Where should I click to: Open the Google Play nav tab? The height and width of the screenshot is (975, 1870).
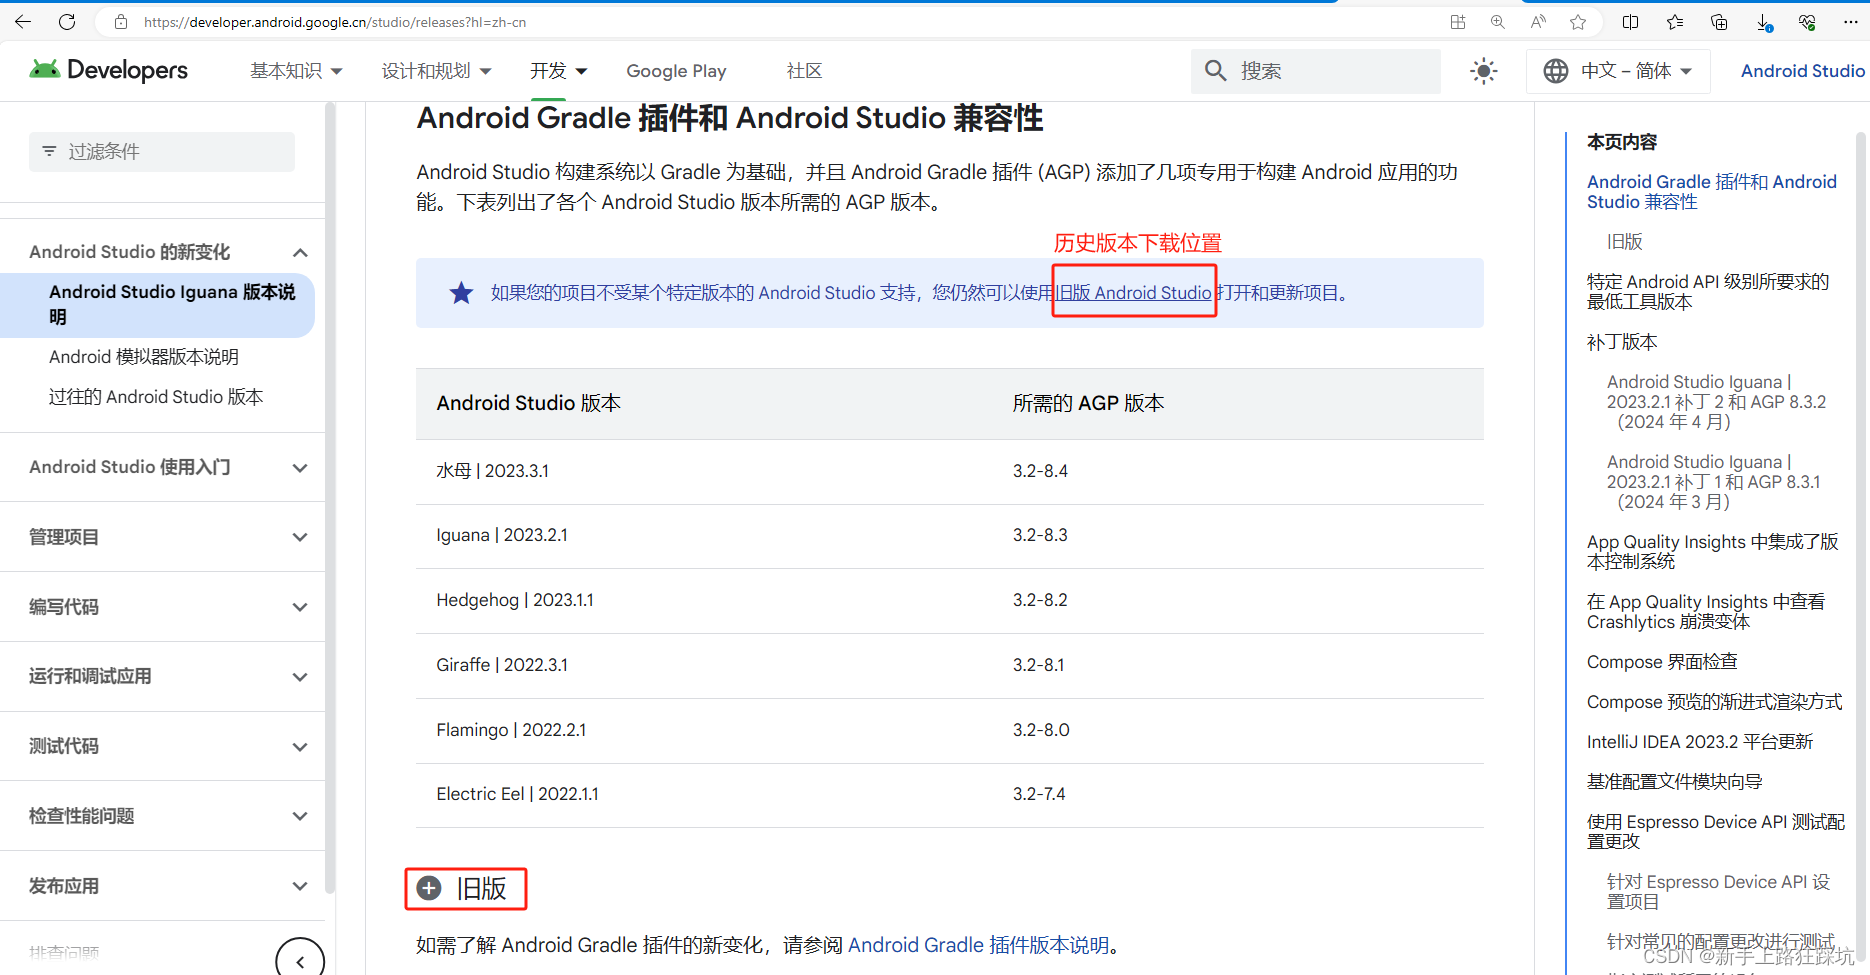tap(676, 71)
